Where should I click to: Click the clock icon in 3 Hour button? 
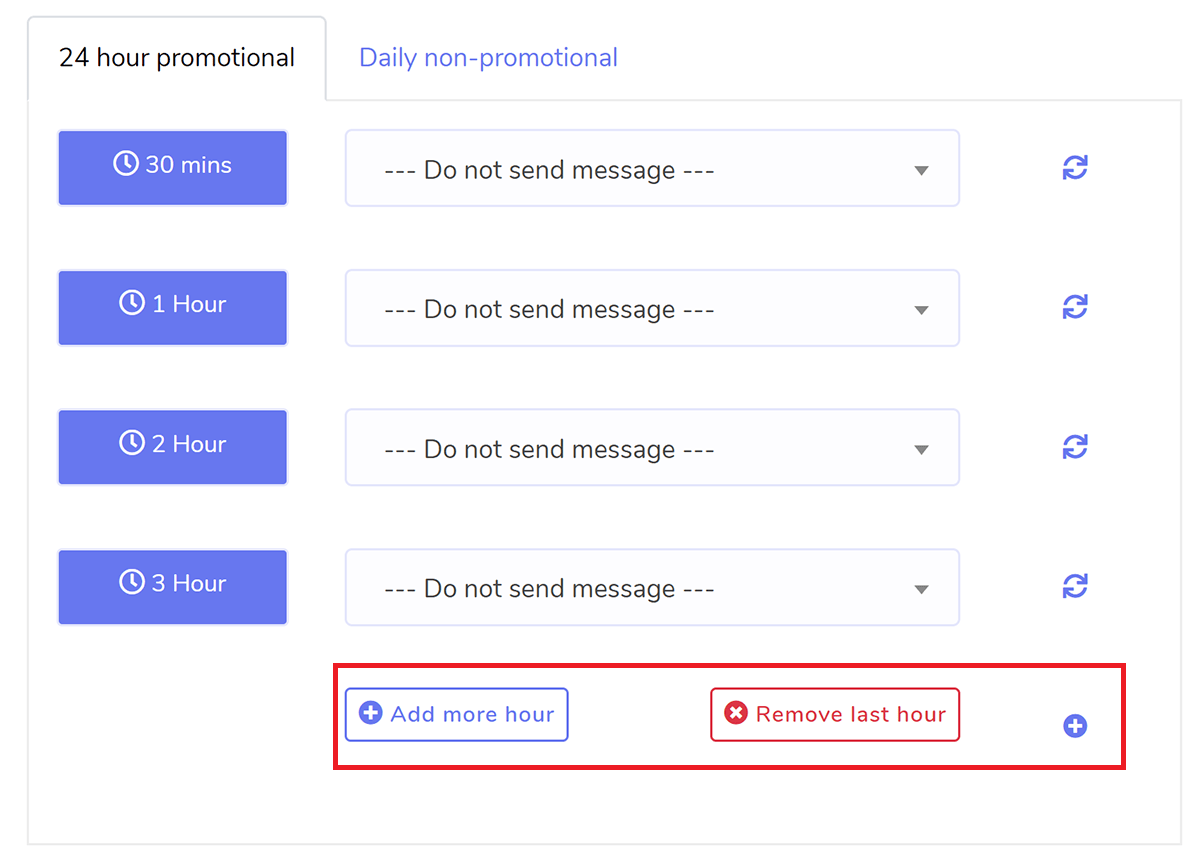pyautogui.click(x=132, y=582)
